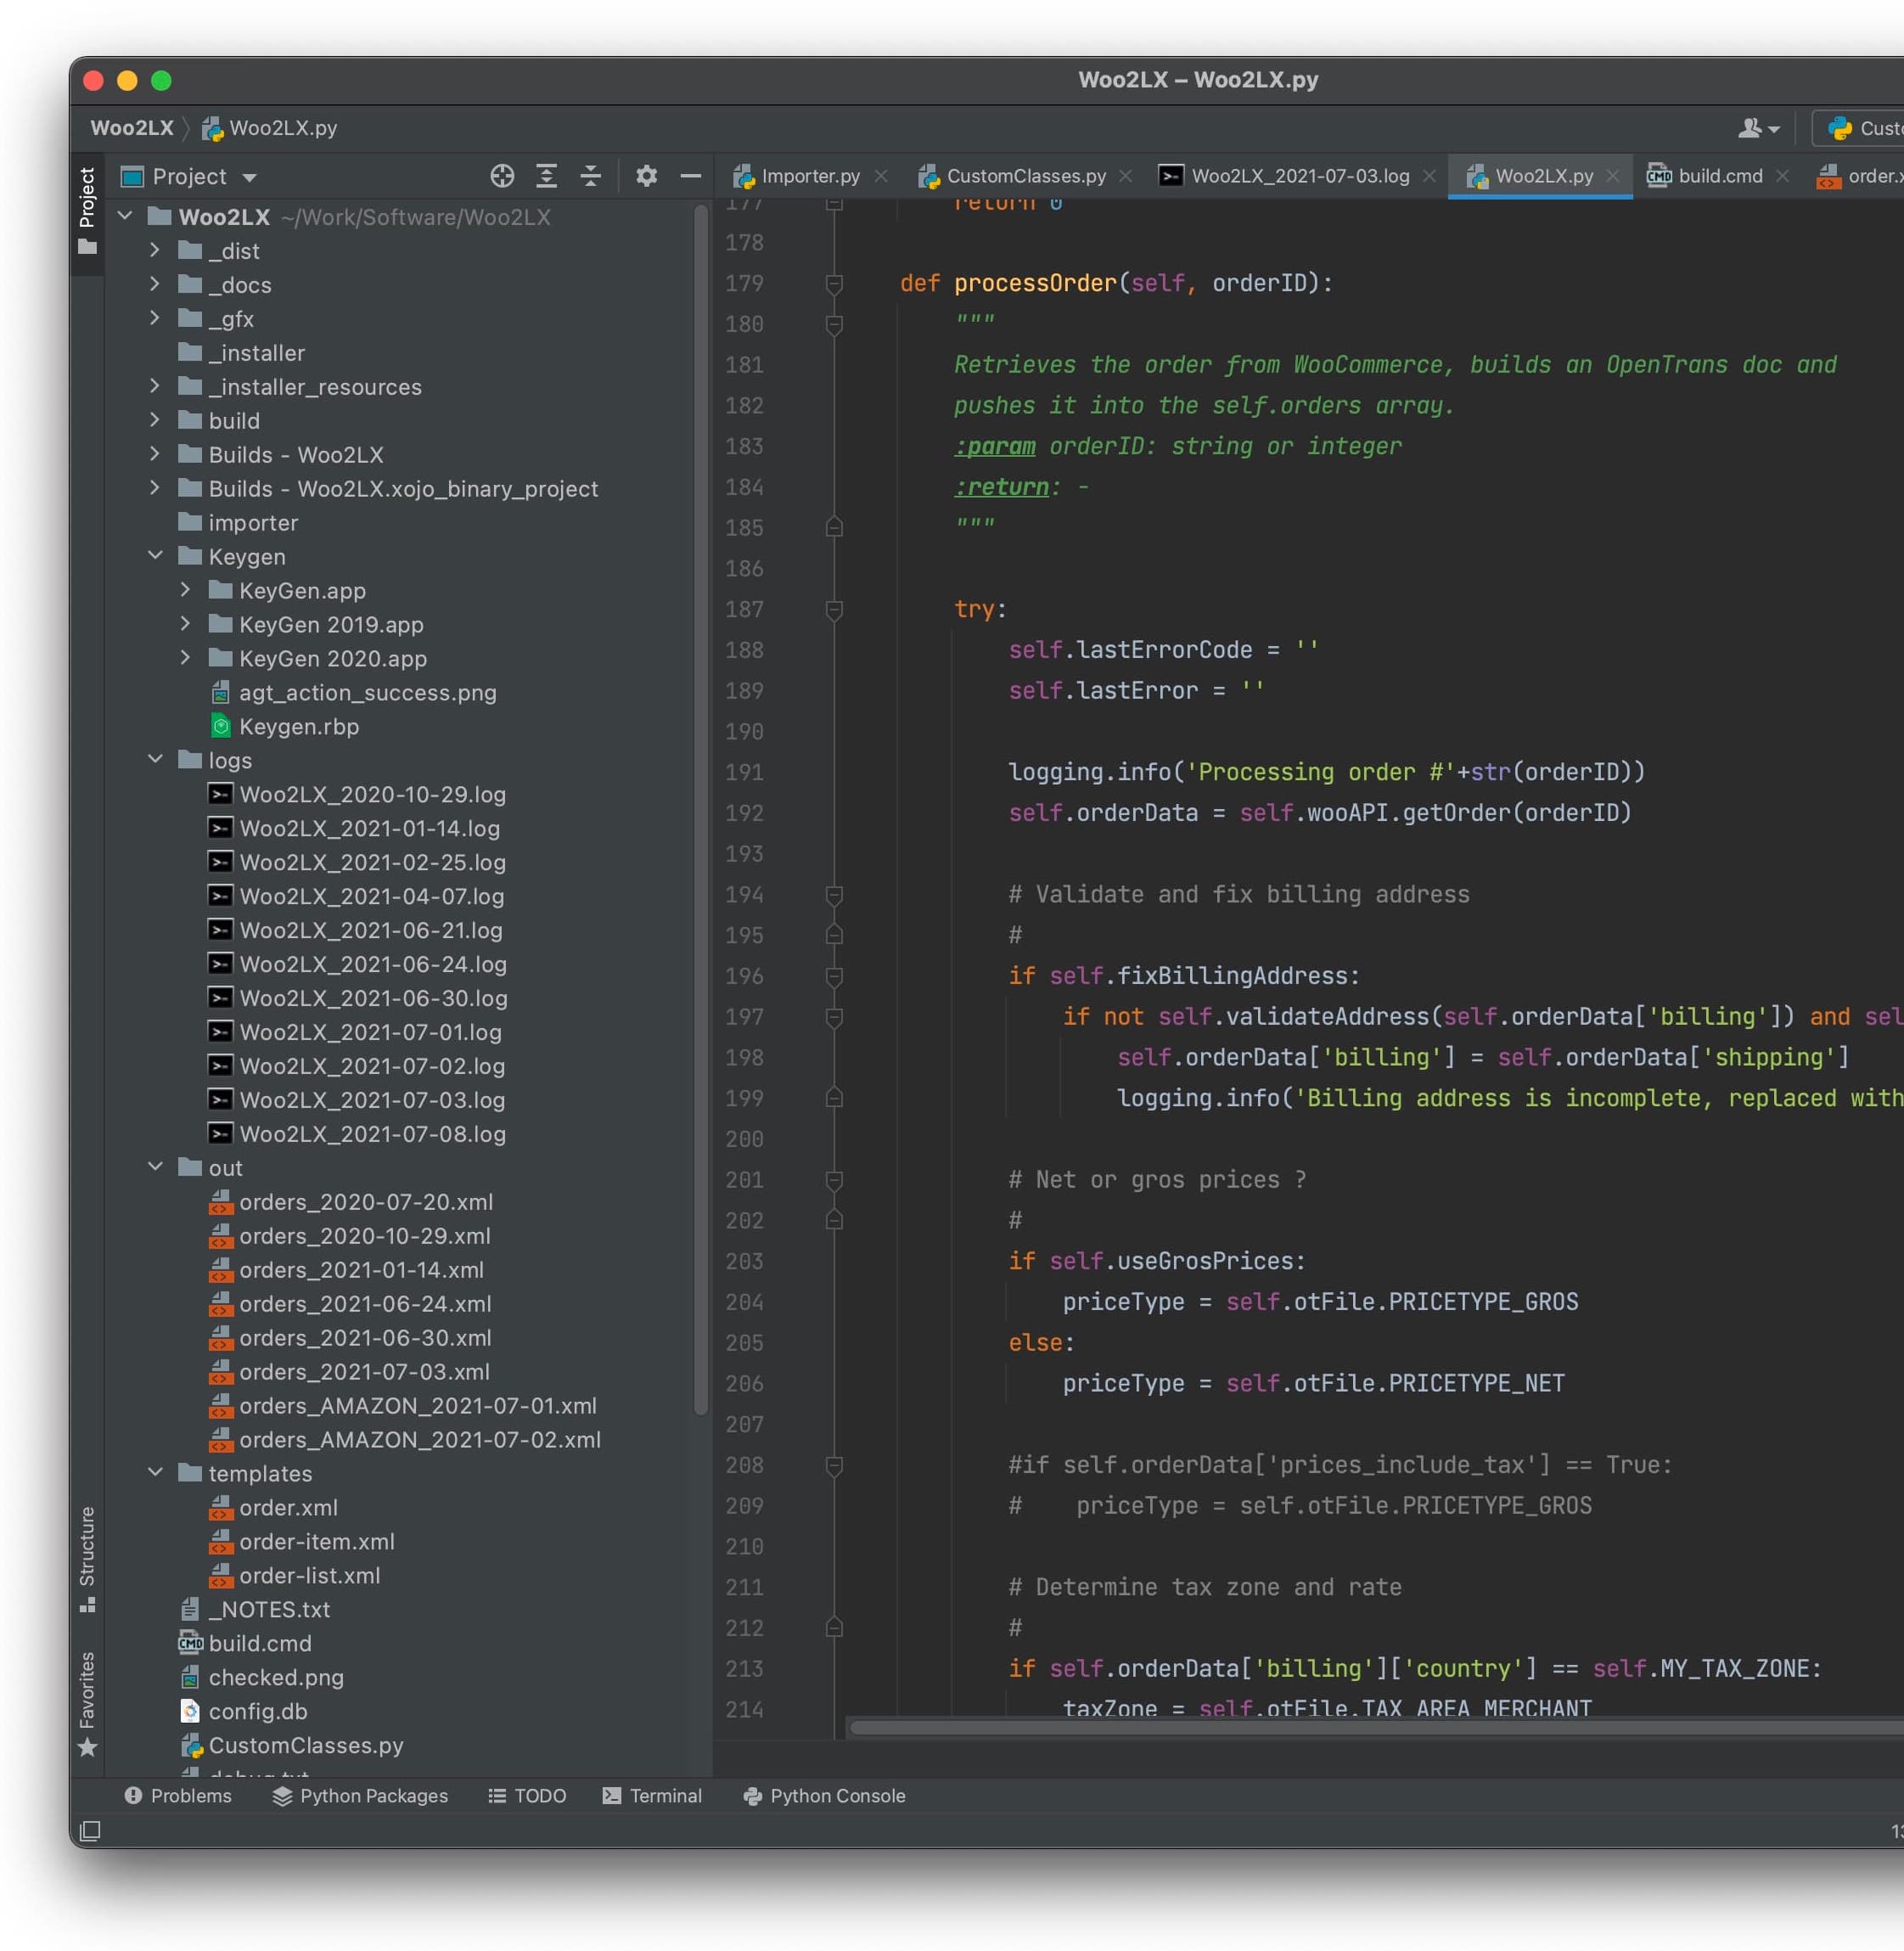The width and height of the screenshot is (1904, 1951).
Task: Click fold marker at line 208 comment
Action: click(834, 1465)
